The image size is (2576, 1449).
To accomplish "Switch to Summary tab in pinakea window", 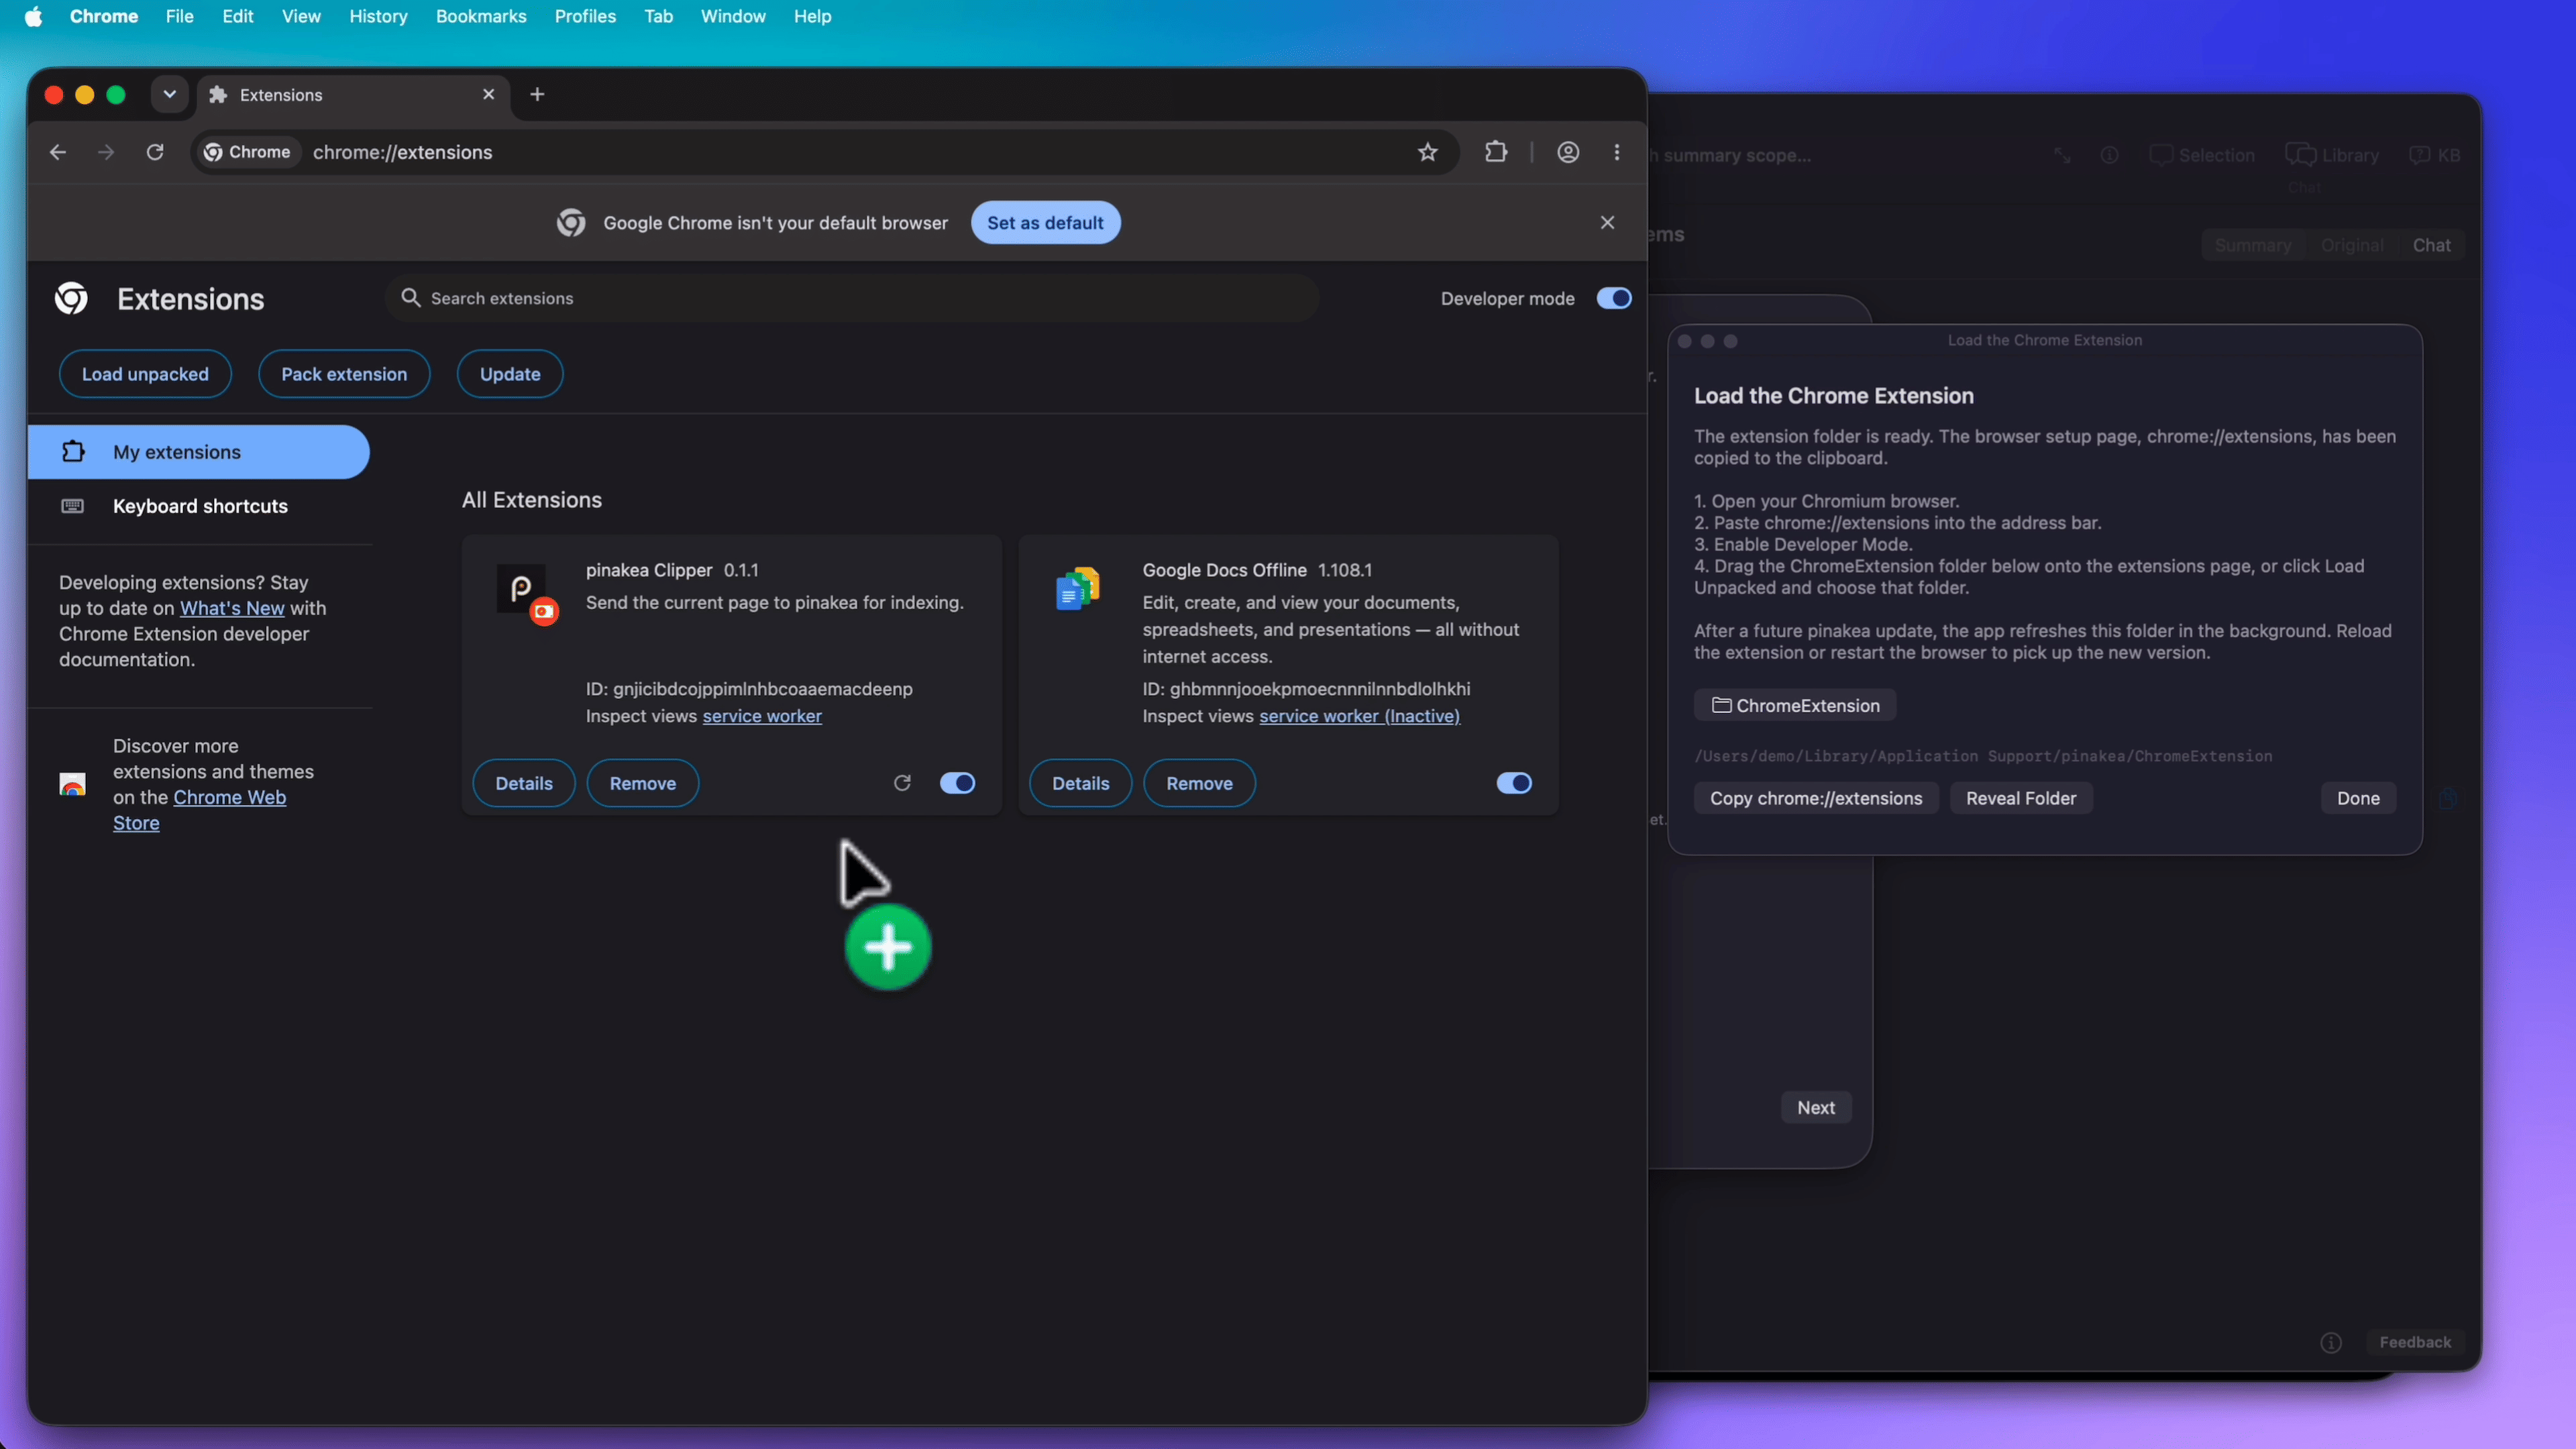I will (x=2253, y=245).
